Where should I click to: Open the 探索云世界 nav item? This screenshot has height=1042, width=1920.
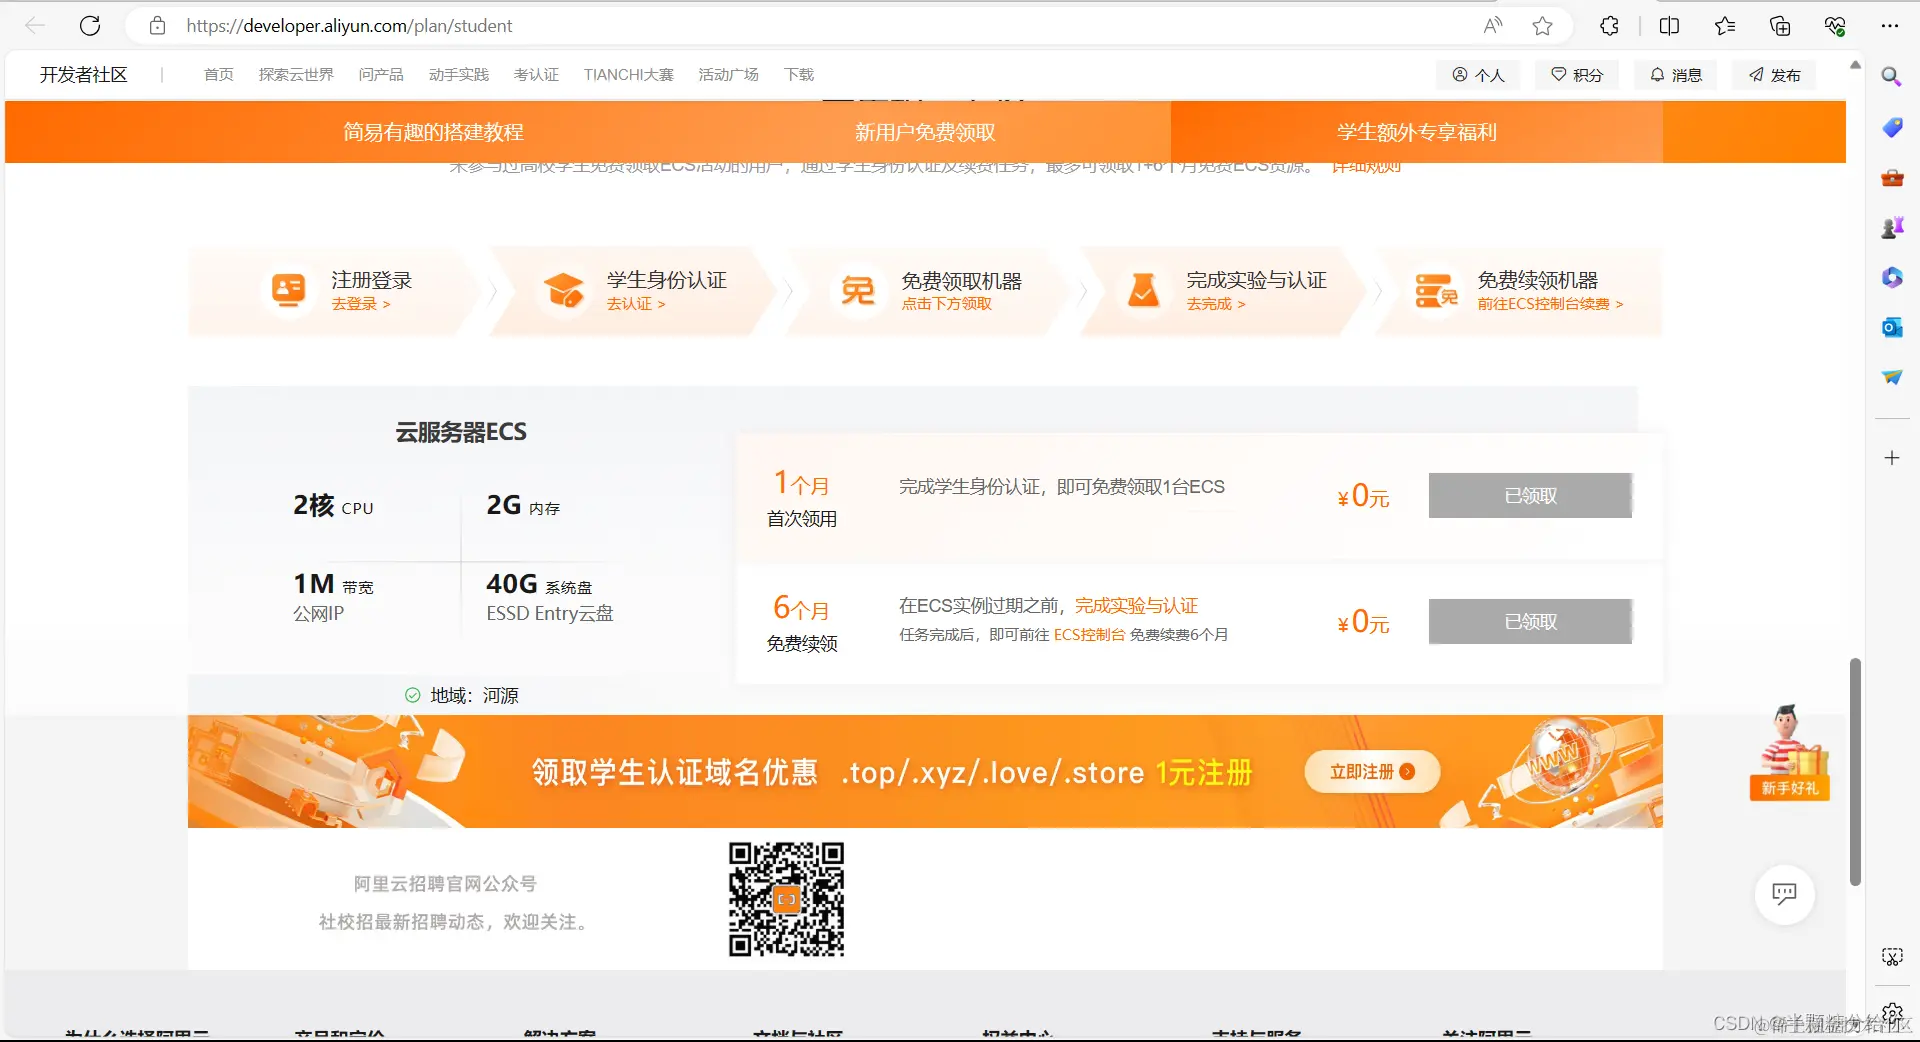click(x=296, y=75)
